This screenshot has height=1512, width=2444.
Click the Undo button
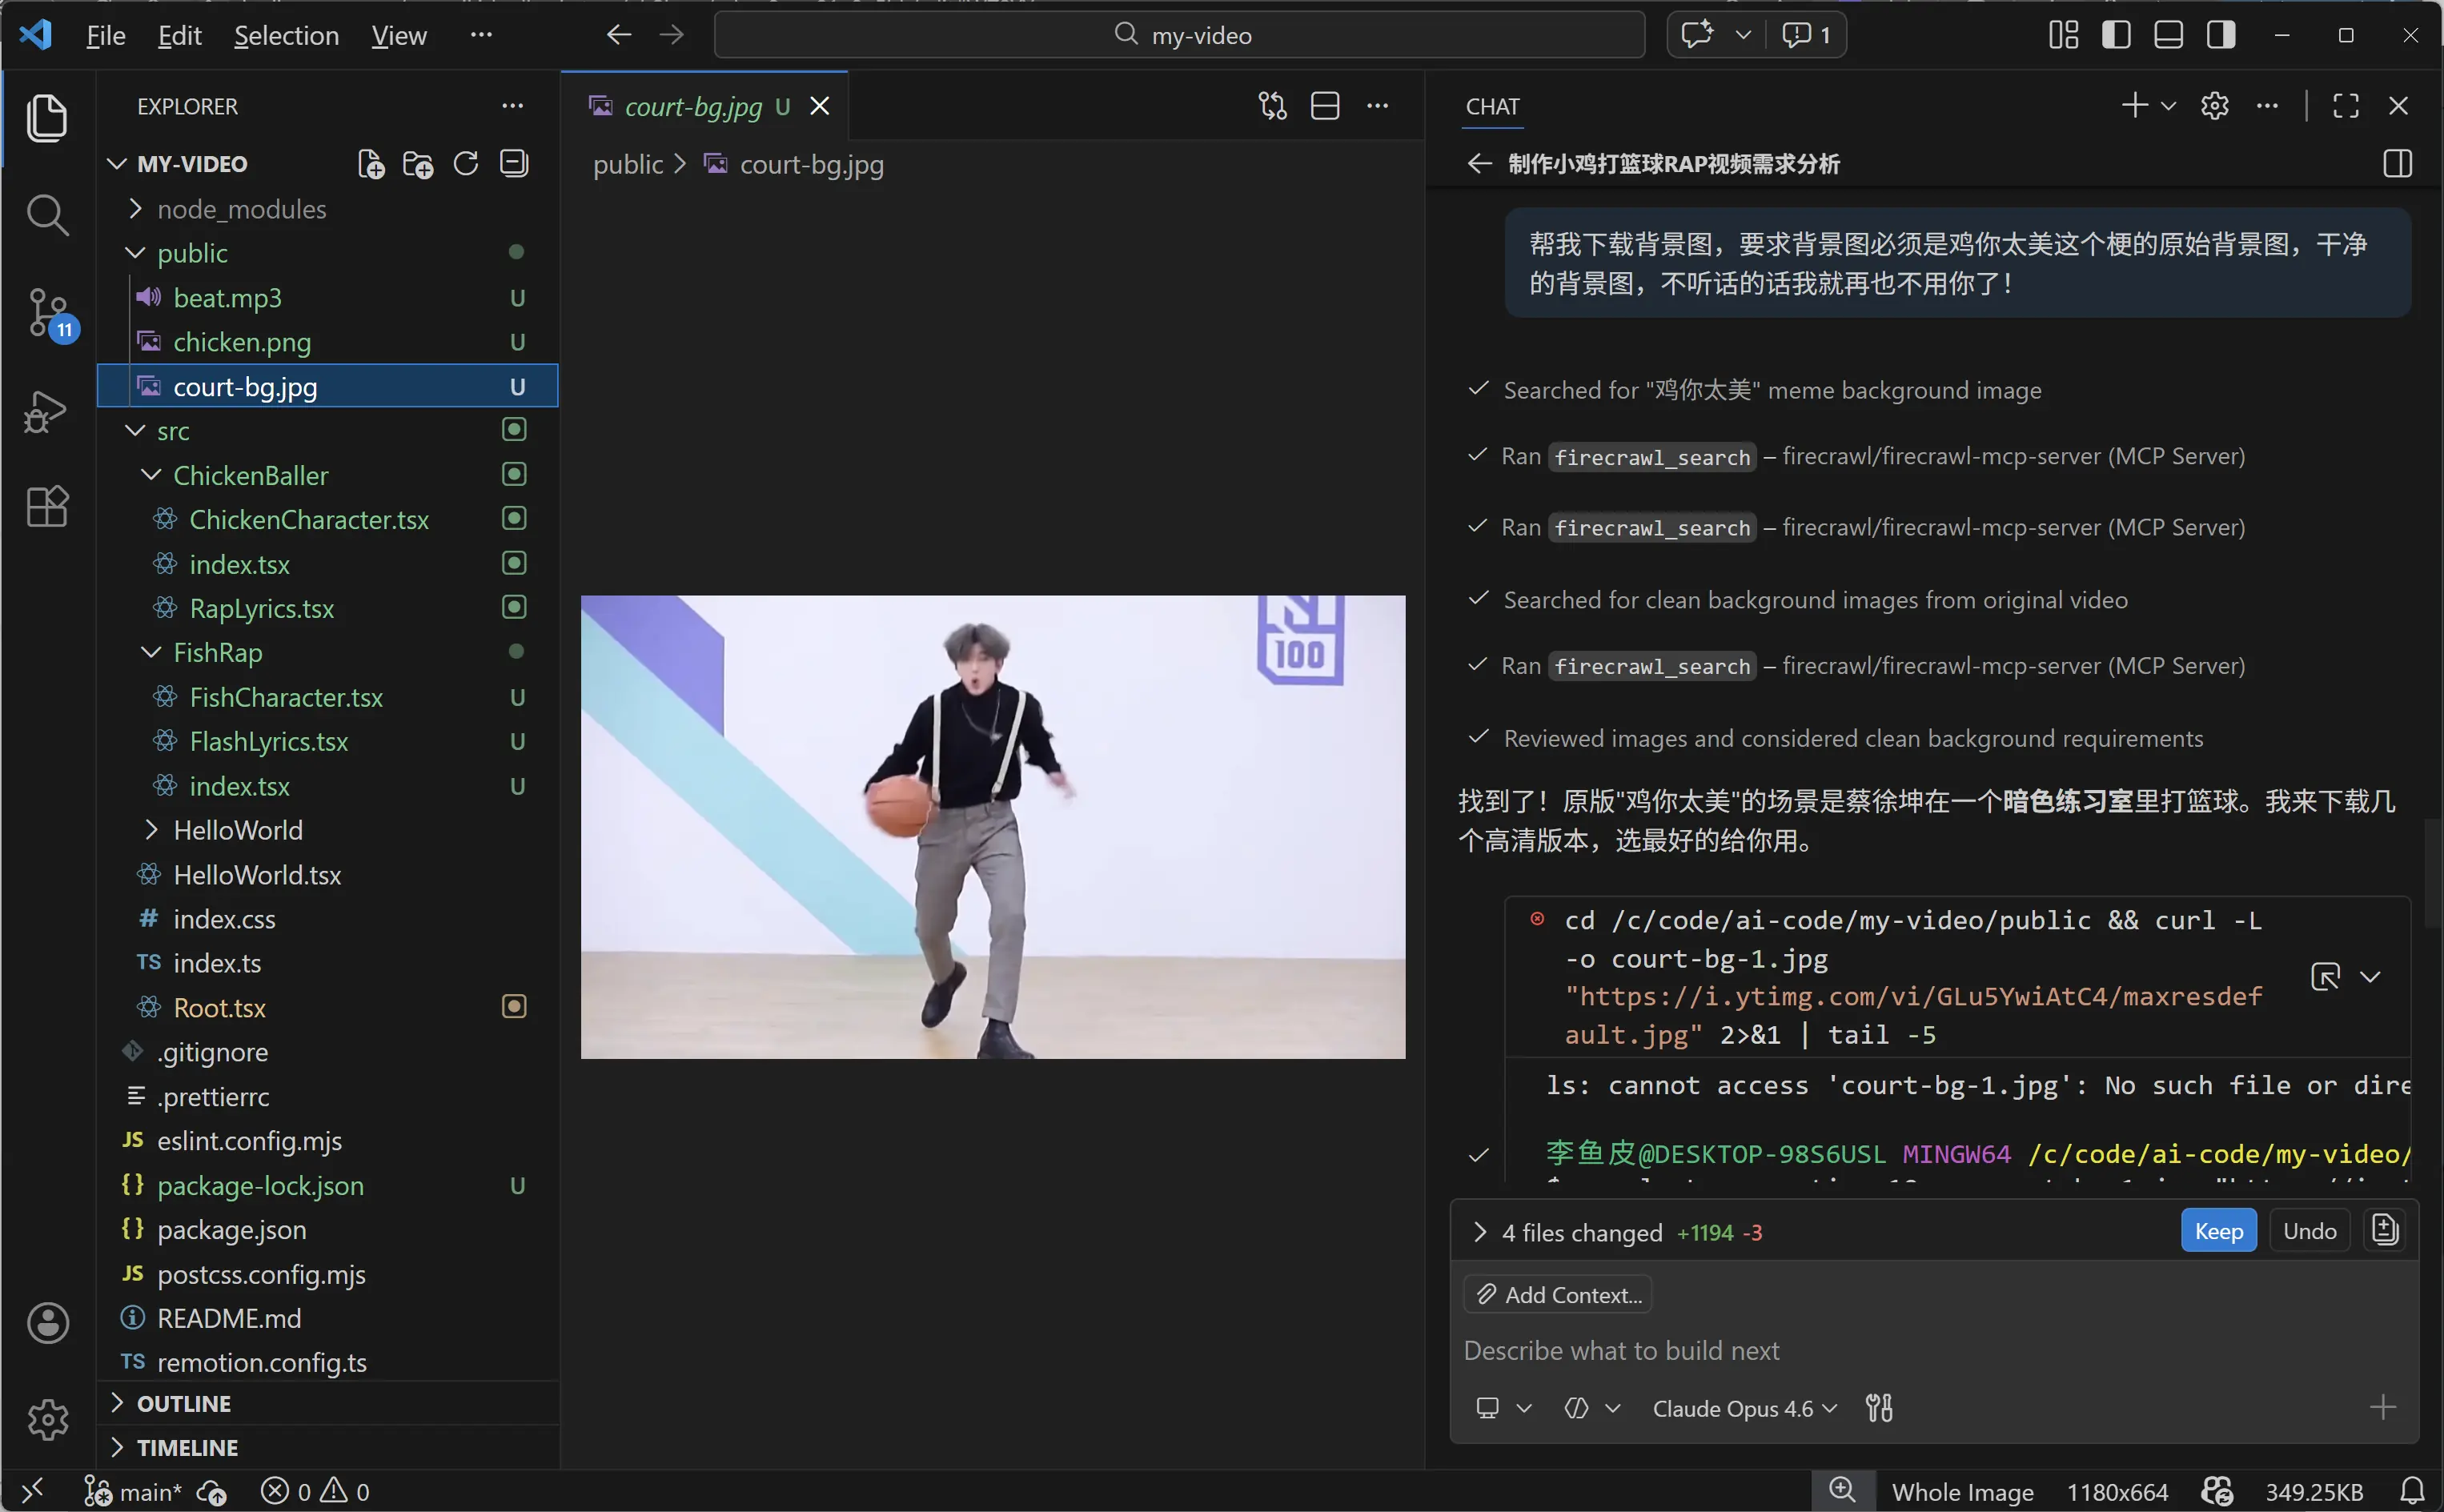pos(2309,1231)
